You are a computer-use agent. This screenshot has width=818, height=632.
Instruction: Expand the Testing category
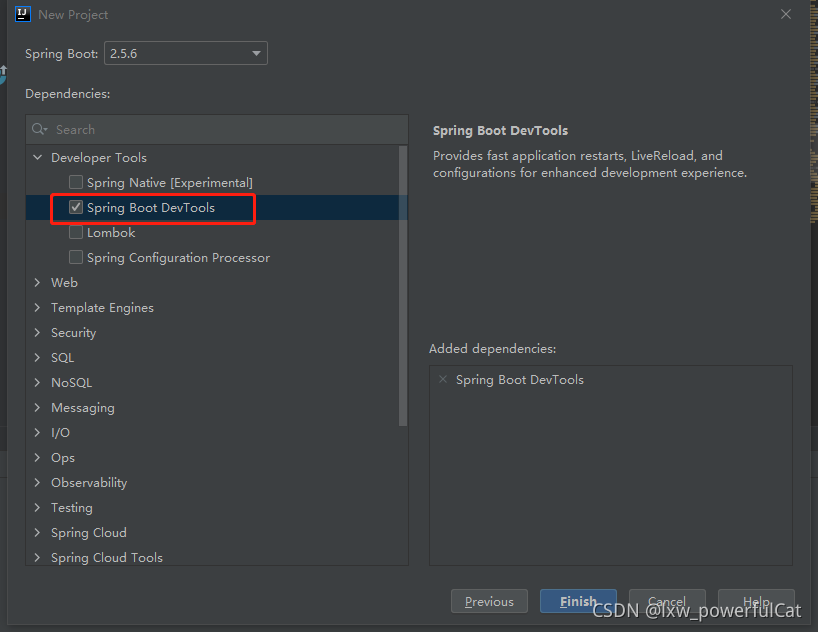pos(38,508)
